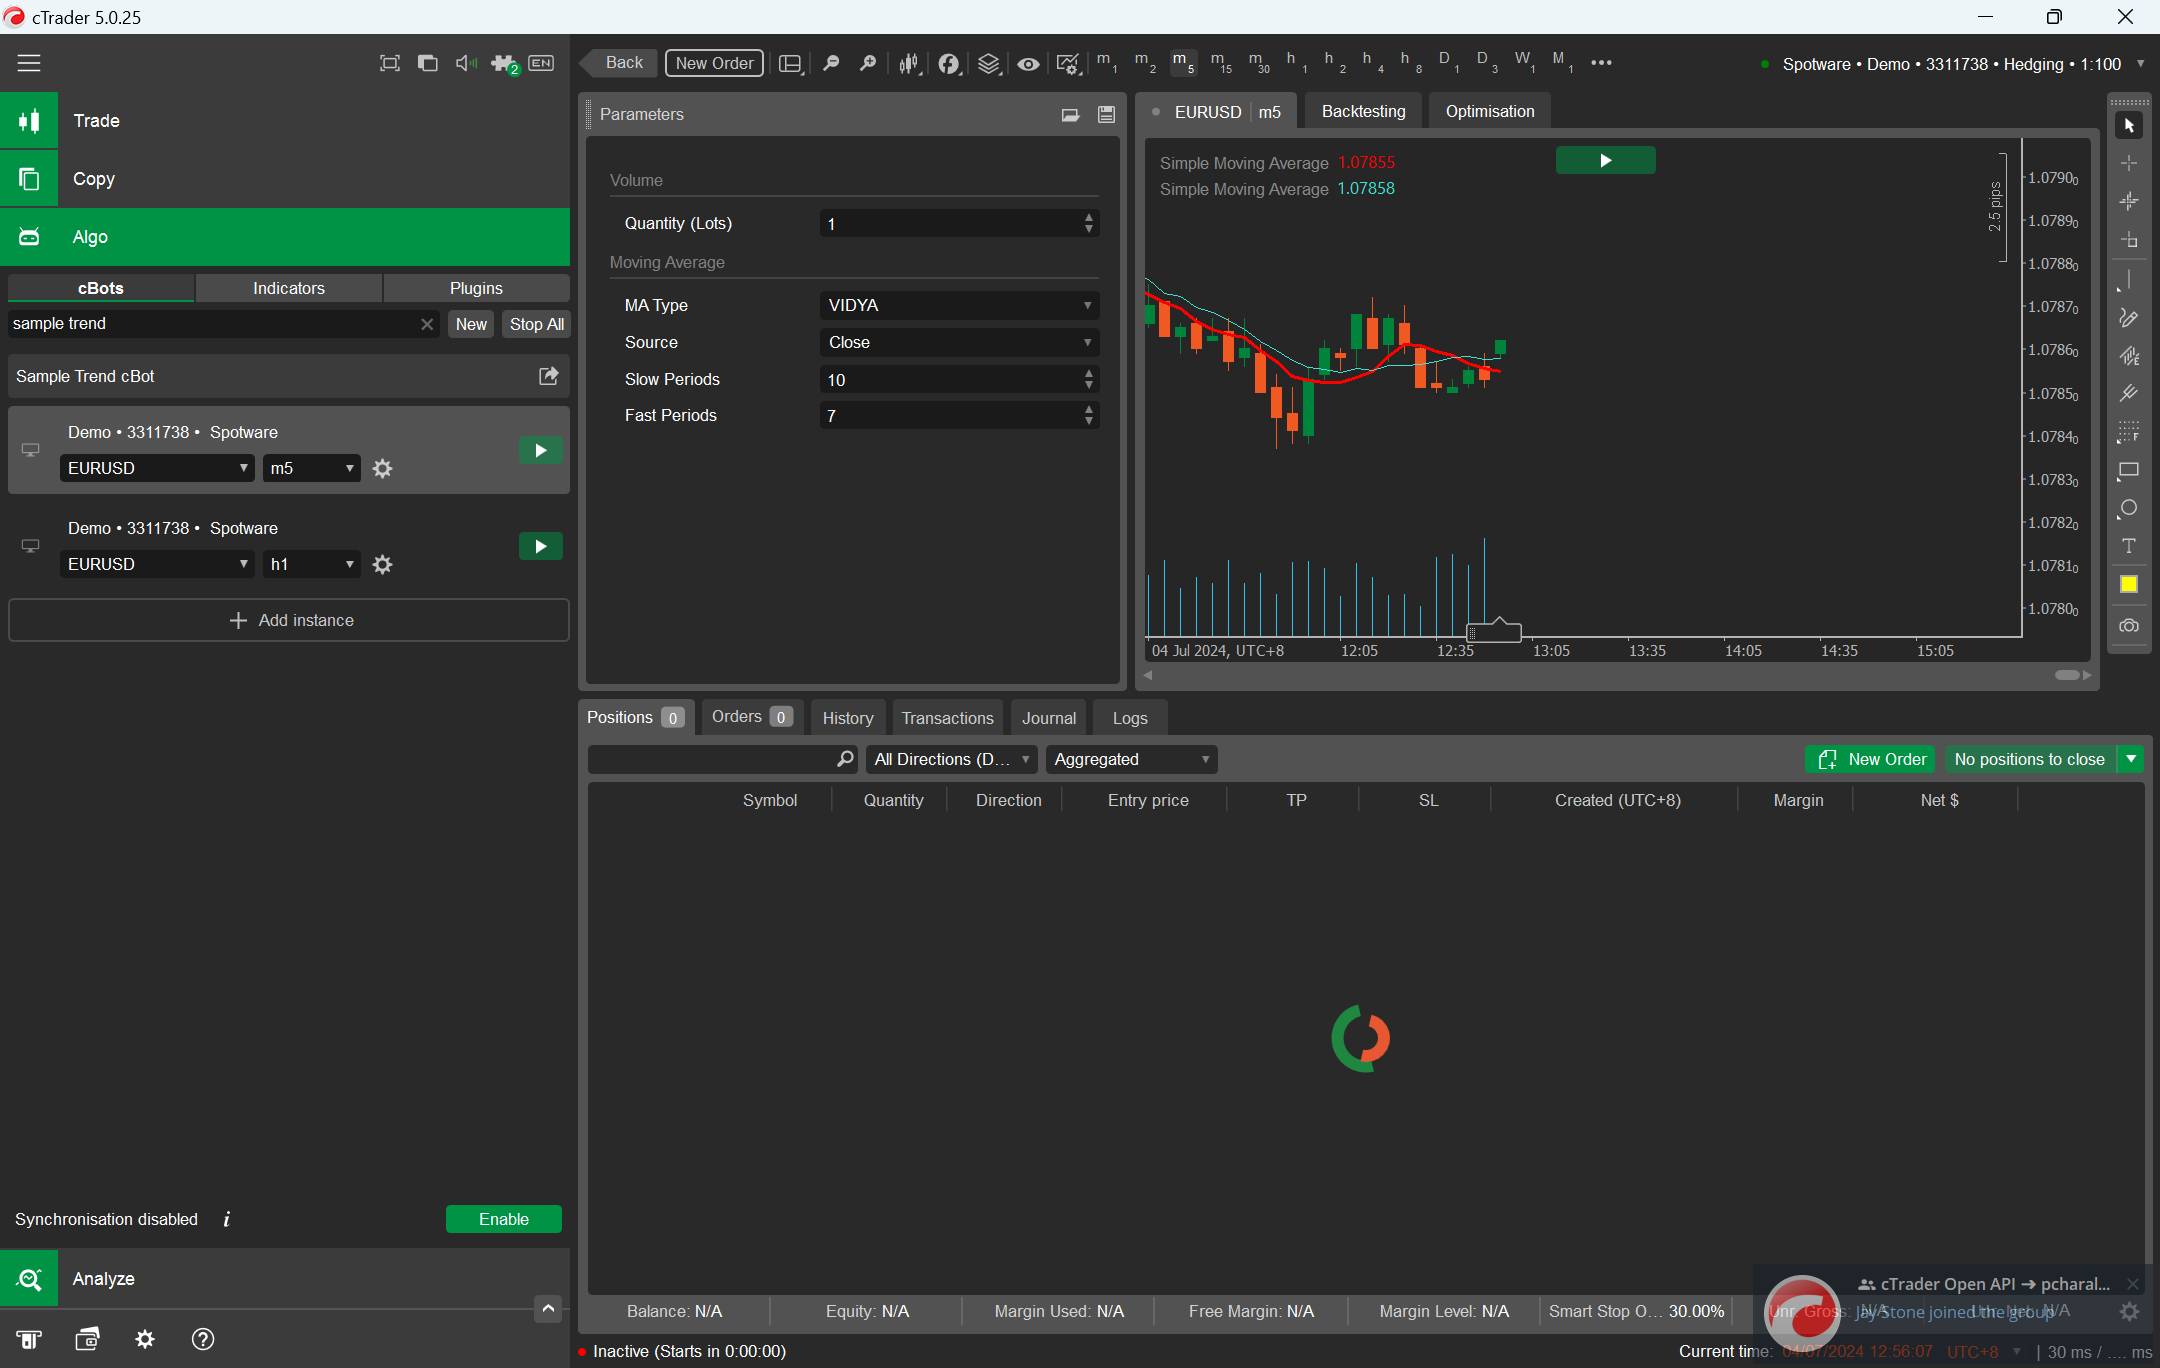Viewport: 2160px width, 1368px height.
Task: Click the fullscreen mode icon in top bar
Action: [390, 63]
